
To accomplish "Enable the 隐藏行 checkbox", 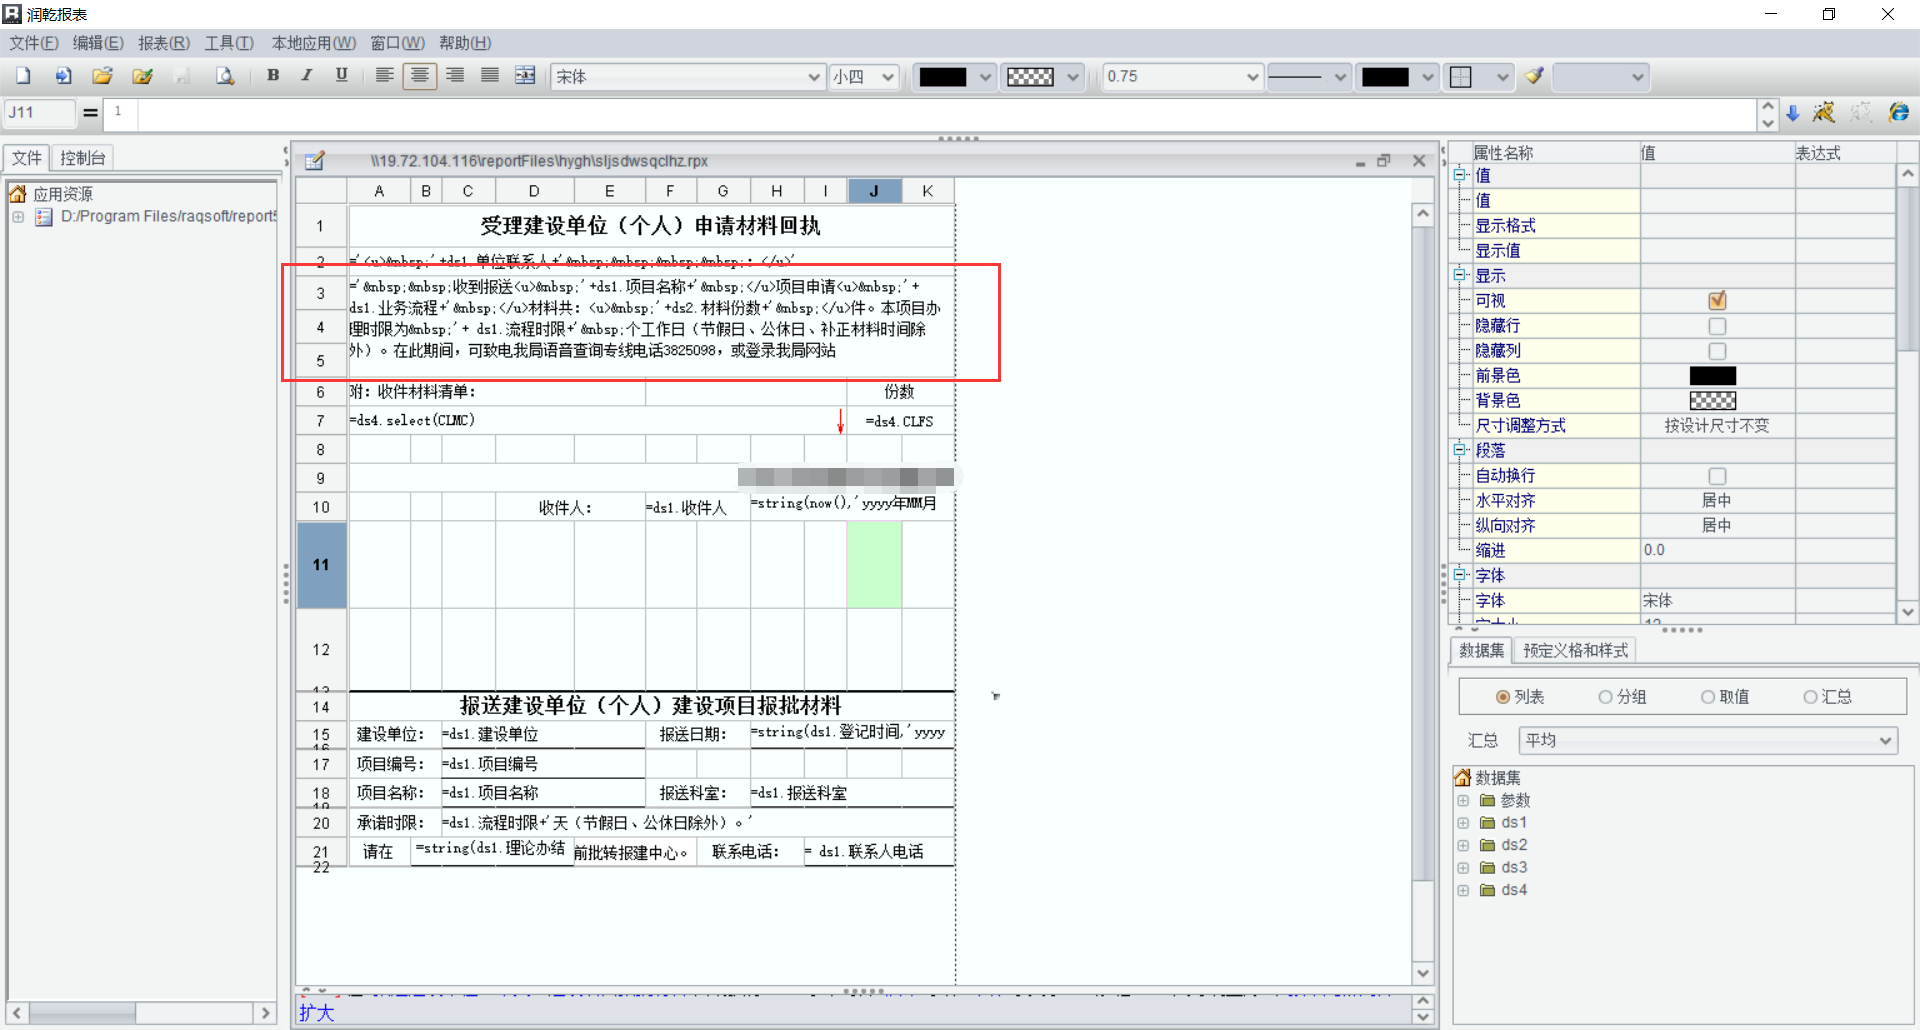I will click(x=1717, y=326).
